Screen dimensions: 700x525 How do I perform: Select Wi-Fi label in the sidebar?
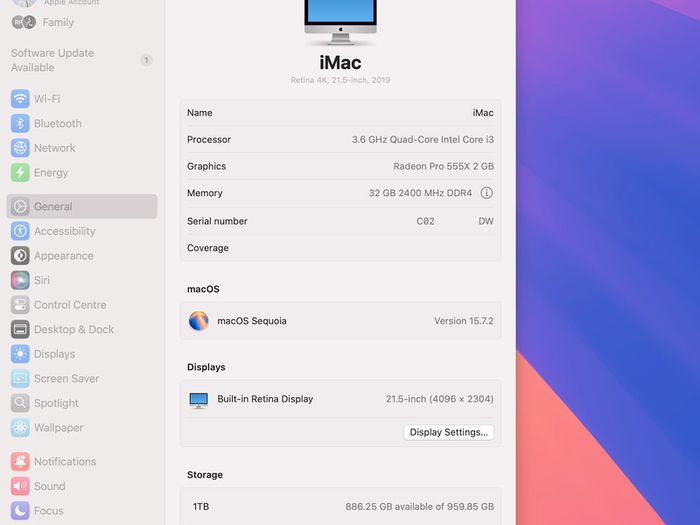(47, 99)
